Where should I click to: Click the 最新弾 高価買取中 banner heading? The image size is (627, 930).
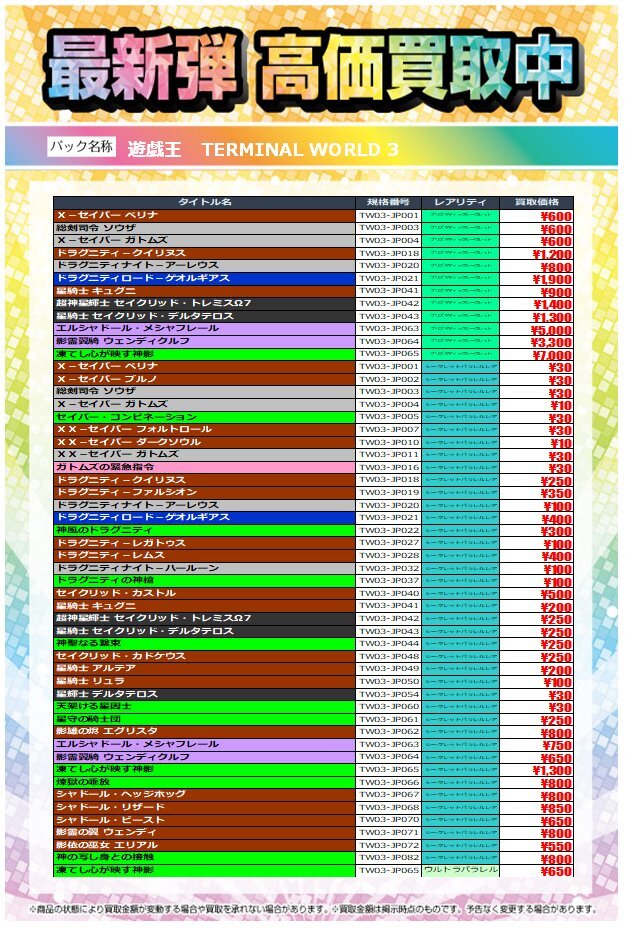tap(313, 70)
